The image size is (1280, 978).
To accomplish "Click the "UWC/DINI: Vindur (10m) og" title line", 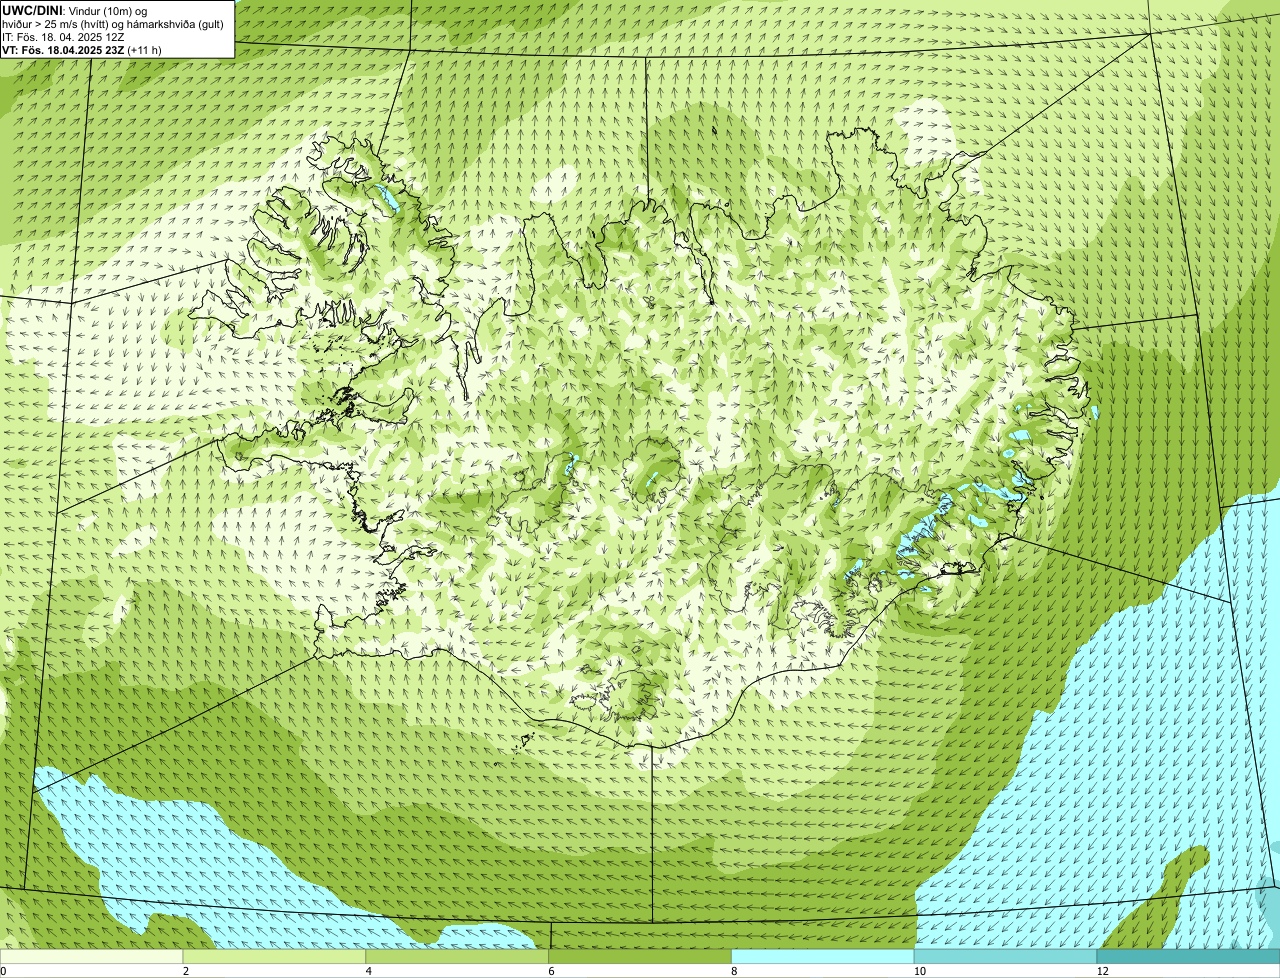I will point(75,10).
